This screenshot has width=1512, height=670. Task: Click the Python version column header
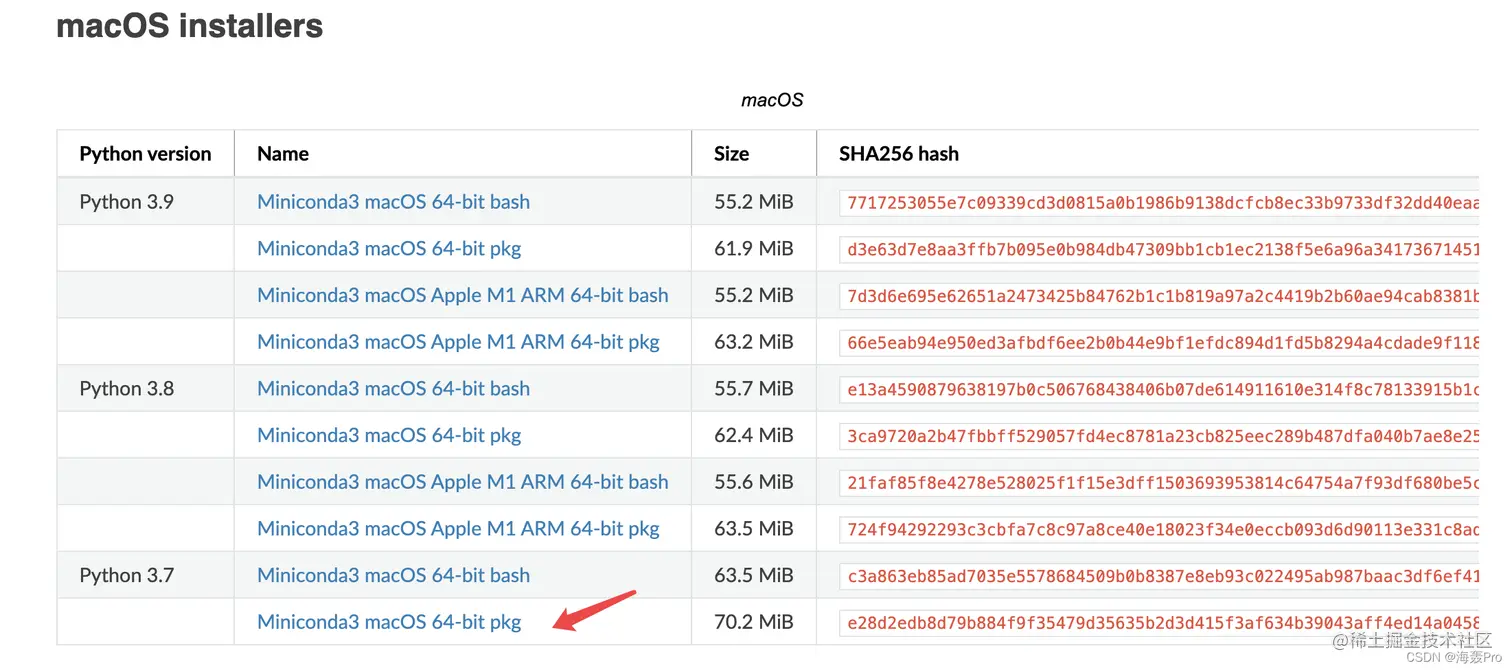tap(145, 154)
